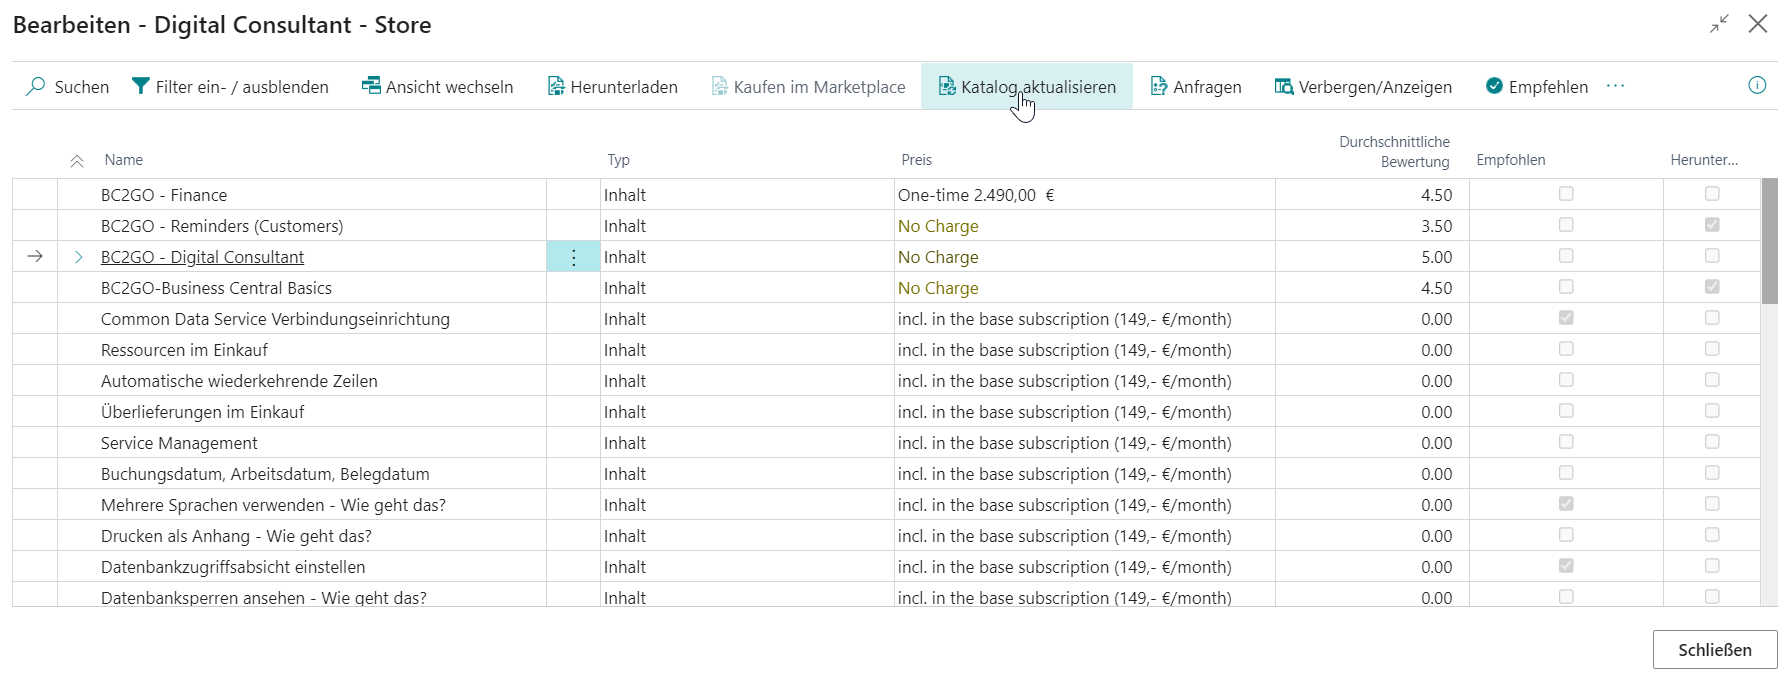Open the three-dot row menu for Digital Consultant

[x=573, y=258]
